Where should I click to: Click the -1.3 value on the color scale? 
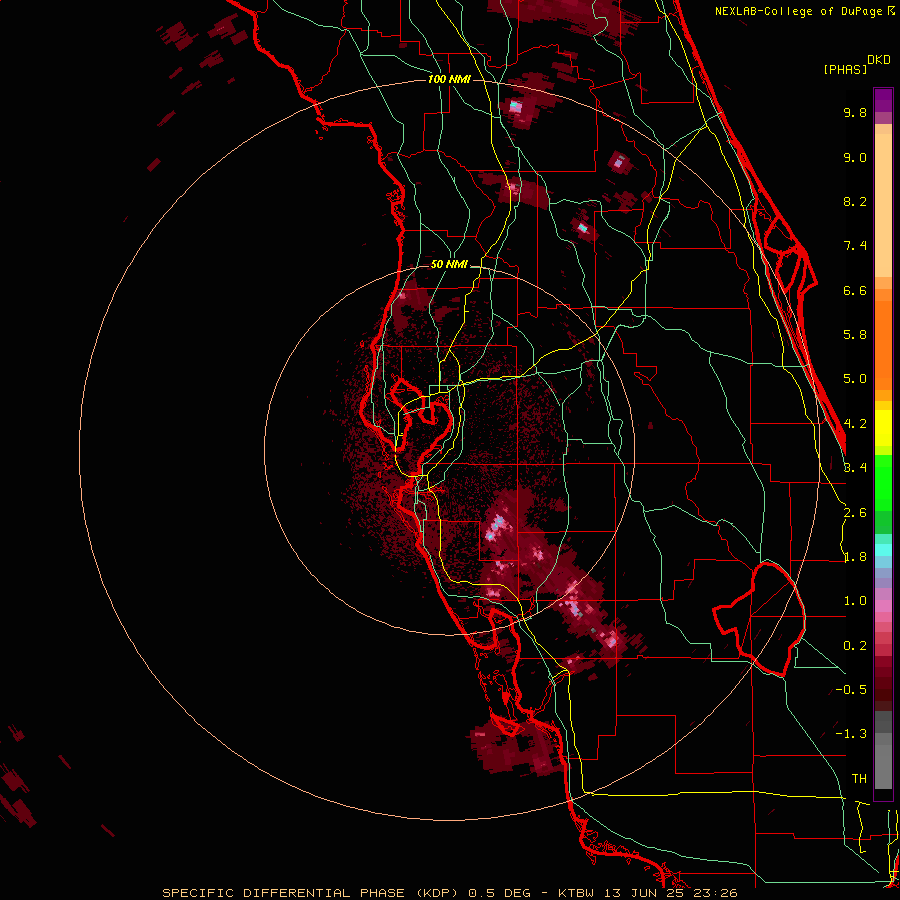pos(851,734)
